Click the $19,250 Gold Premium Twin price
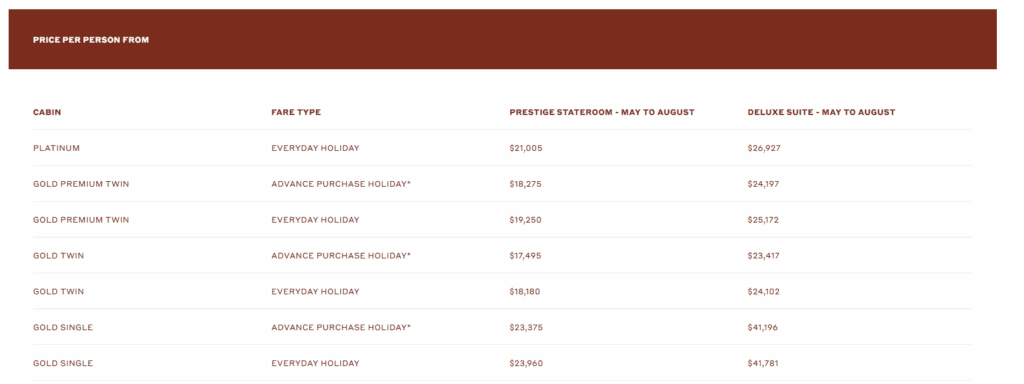 click(526, 220)
